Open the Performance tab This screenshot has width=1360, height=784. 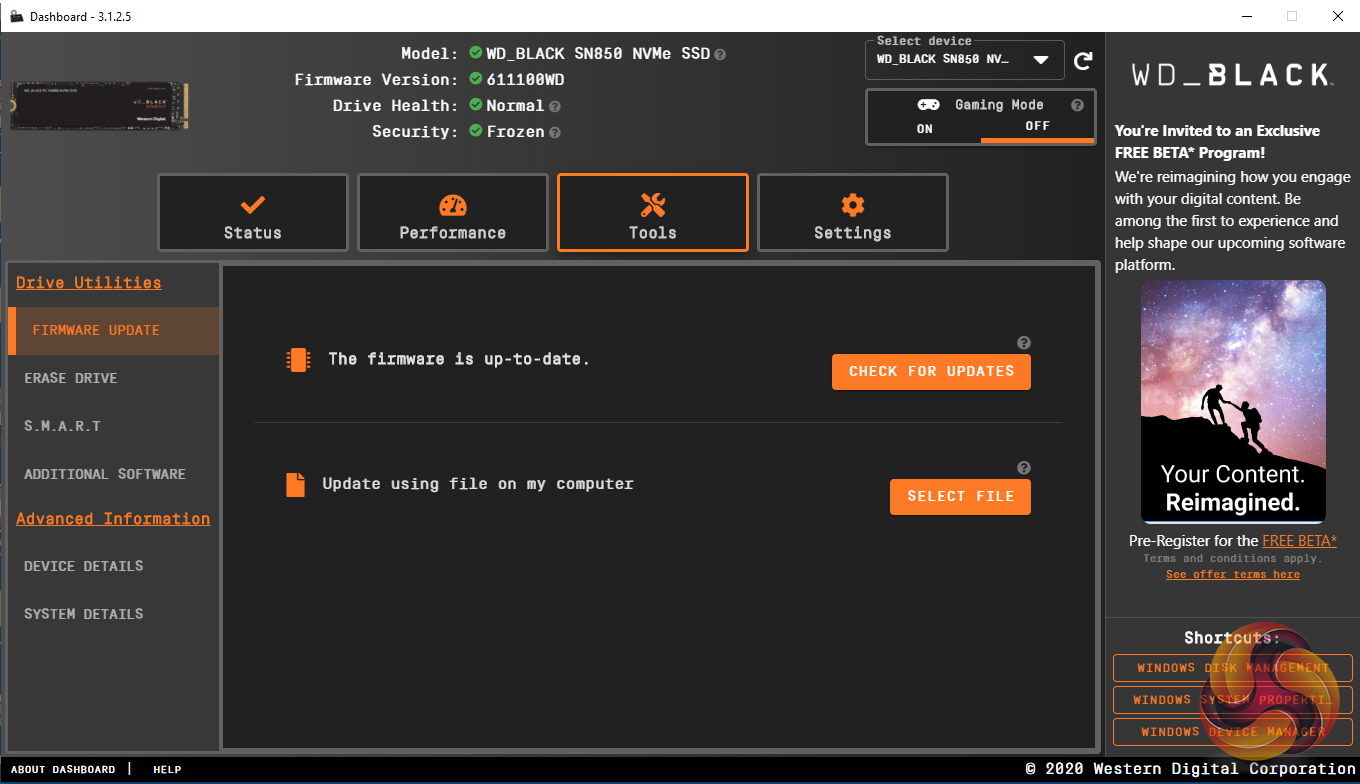453,213
